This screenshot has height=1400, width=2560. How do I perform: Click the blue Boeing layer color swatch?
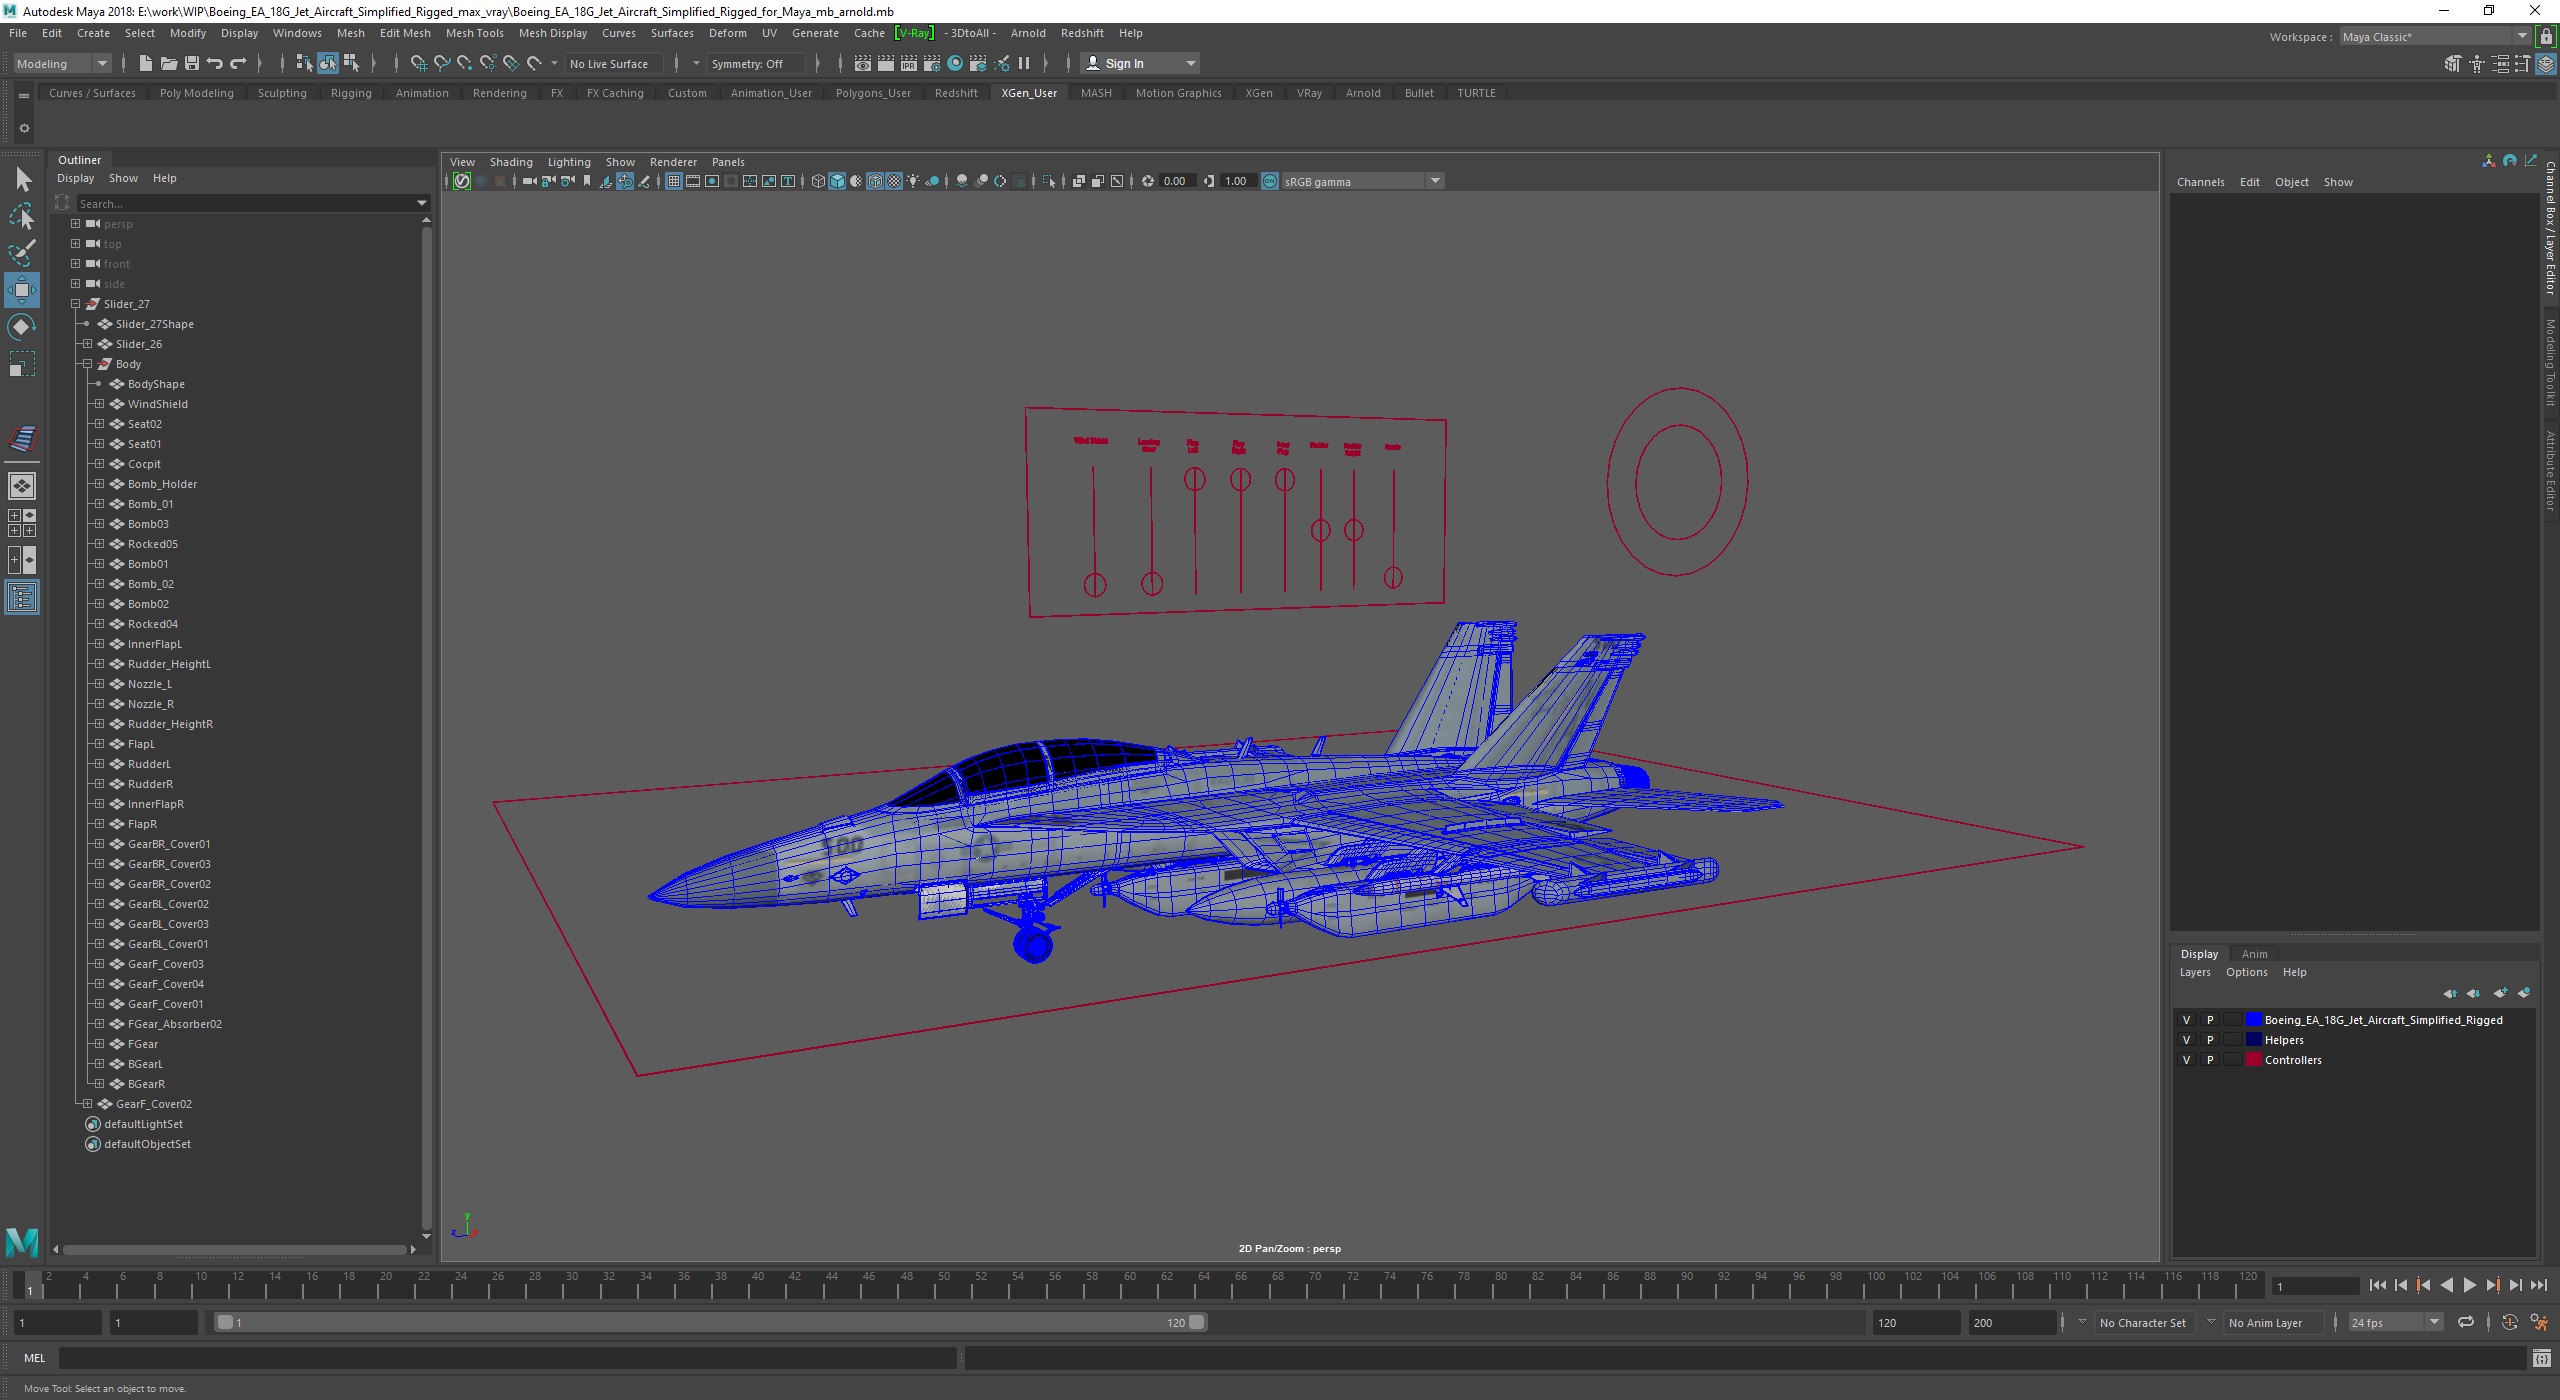[2253, 1020]
